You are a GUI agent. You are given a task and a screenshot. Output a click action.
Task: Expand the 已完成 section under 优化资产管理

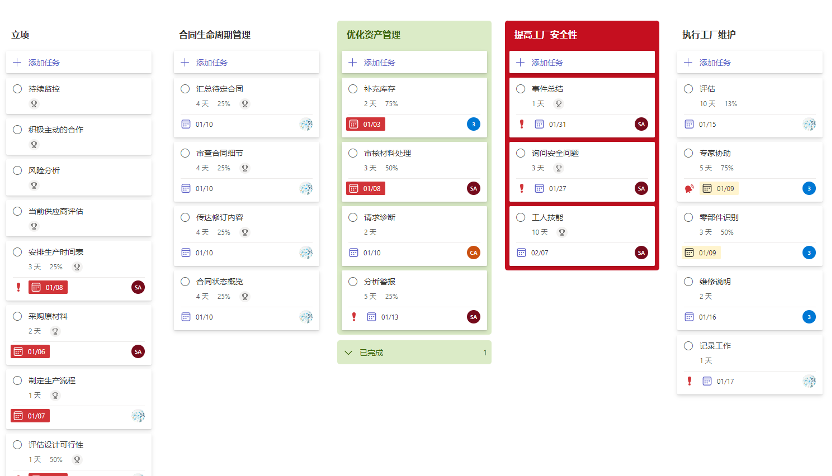[414, 352]
